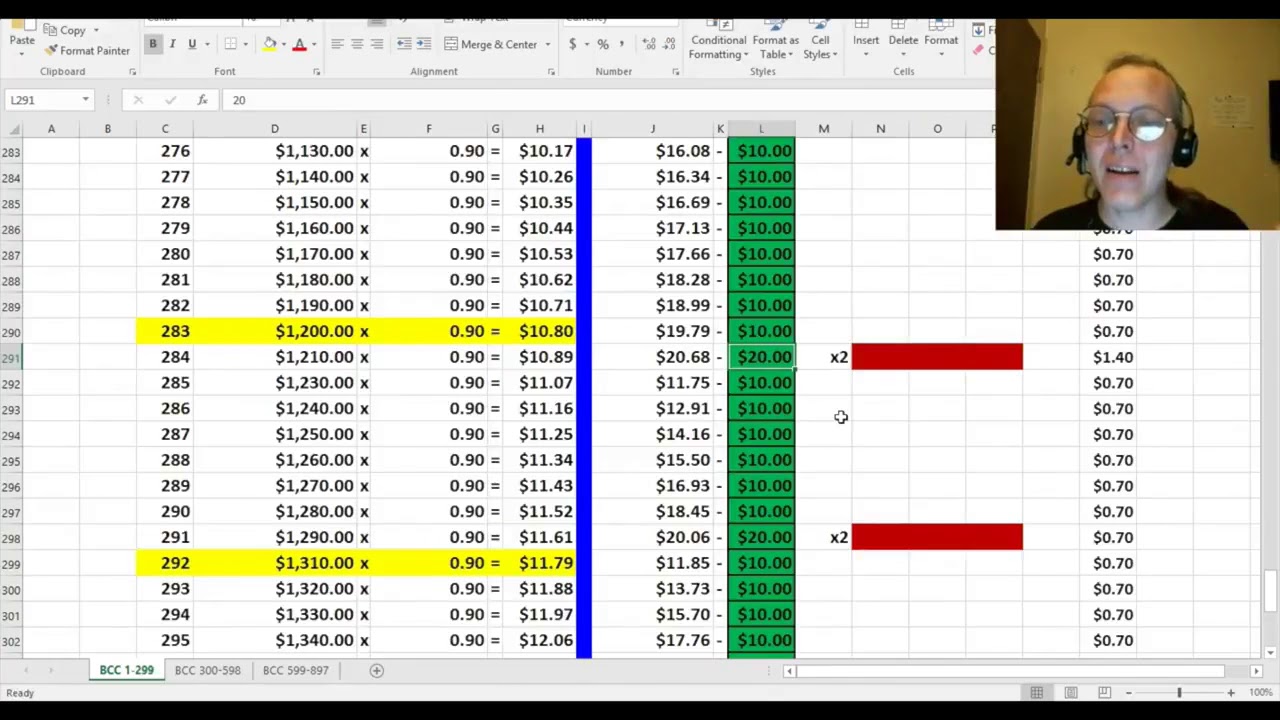Click Paste button
Image resolution: width=1280 pixels, height=720 pixels.
[21, 36]
